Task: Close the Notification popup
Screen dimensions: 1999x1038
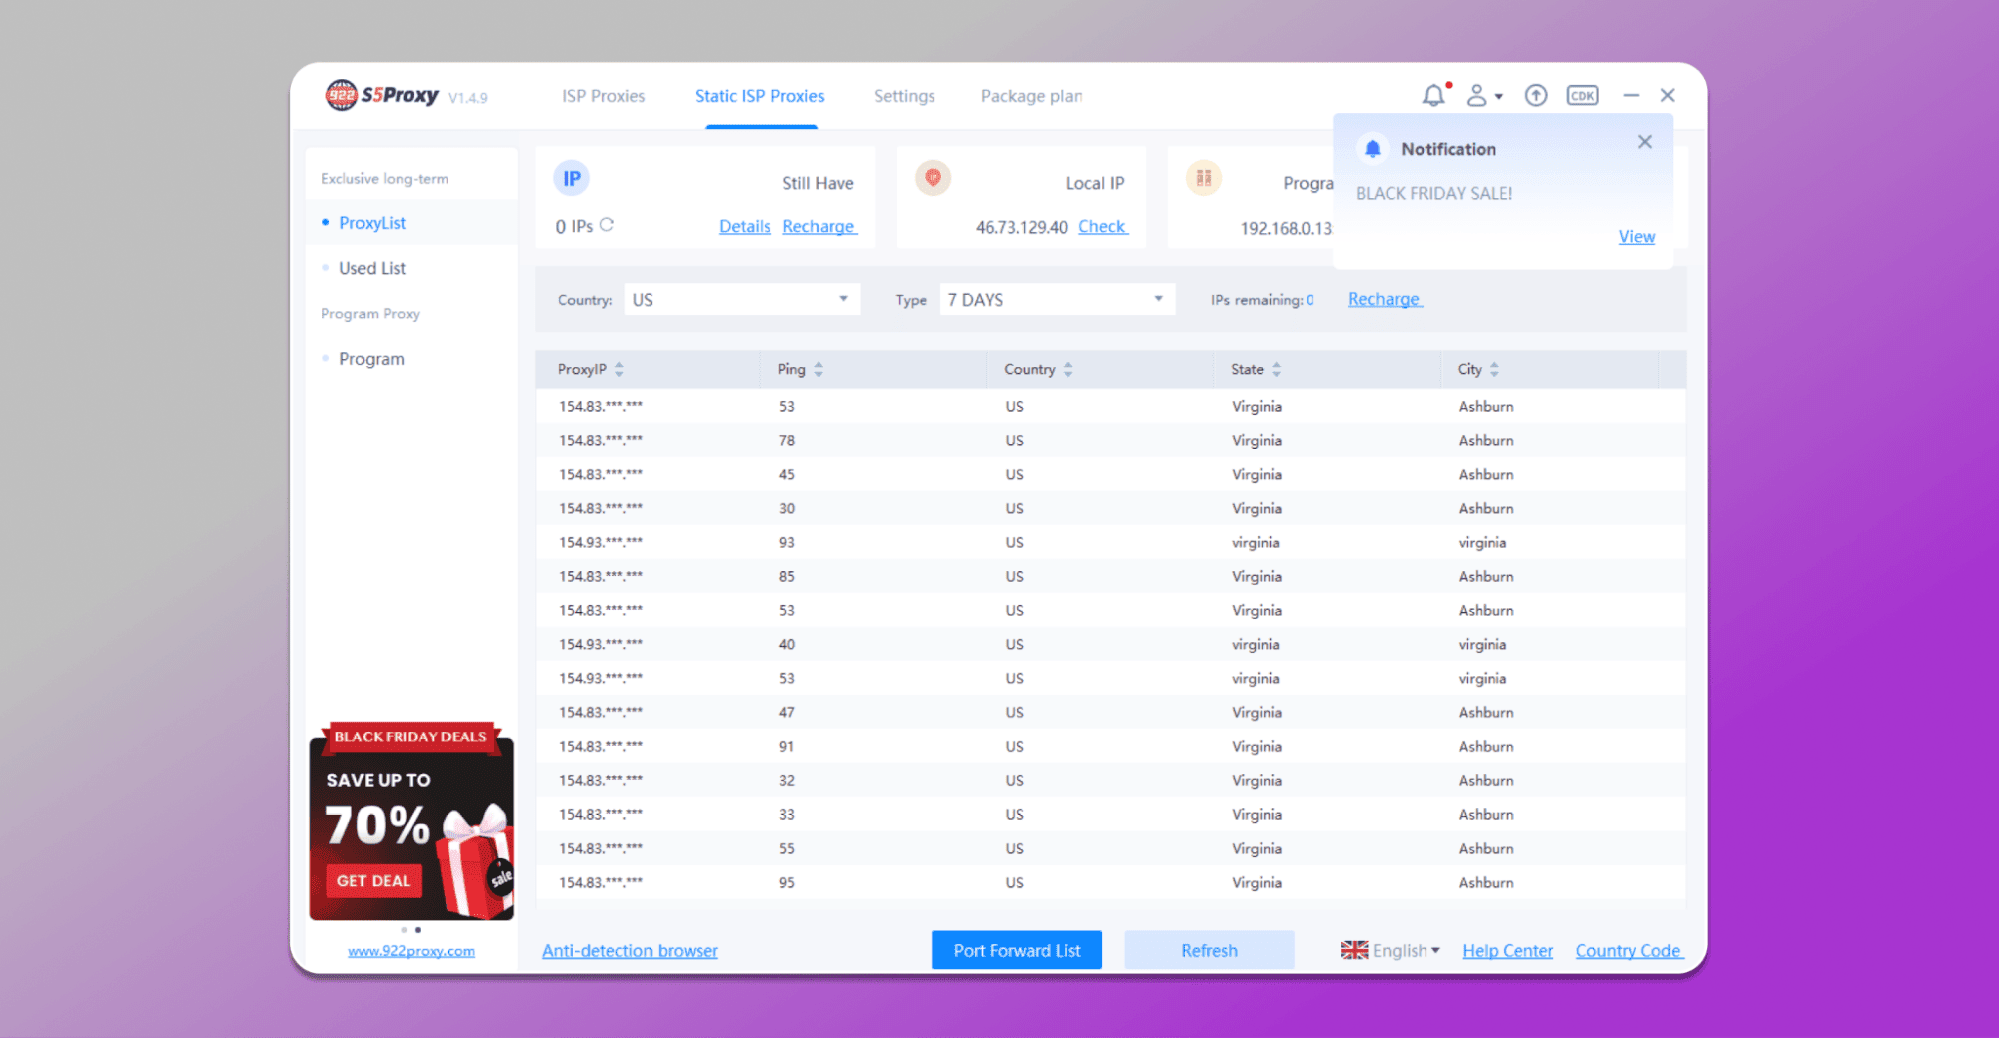Action: coord(1644,142)
